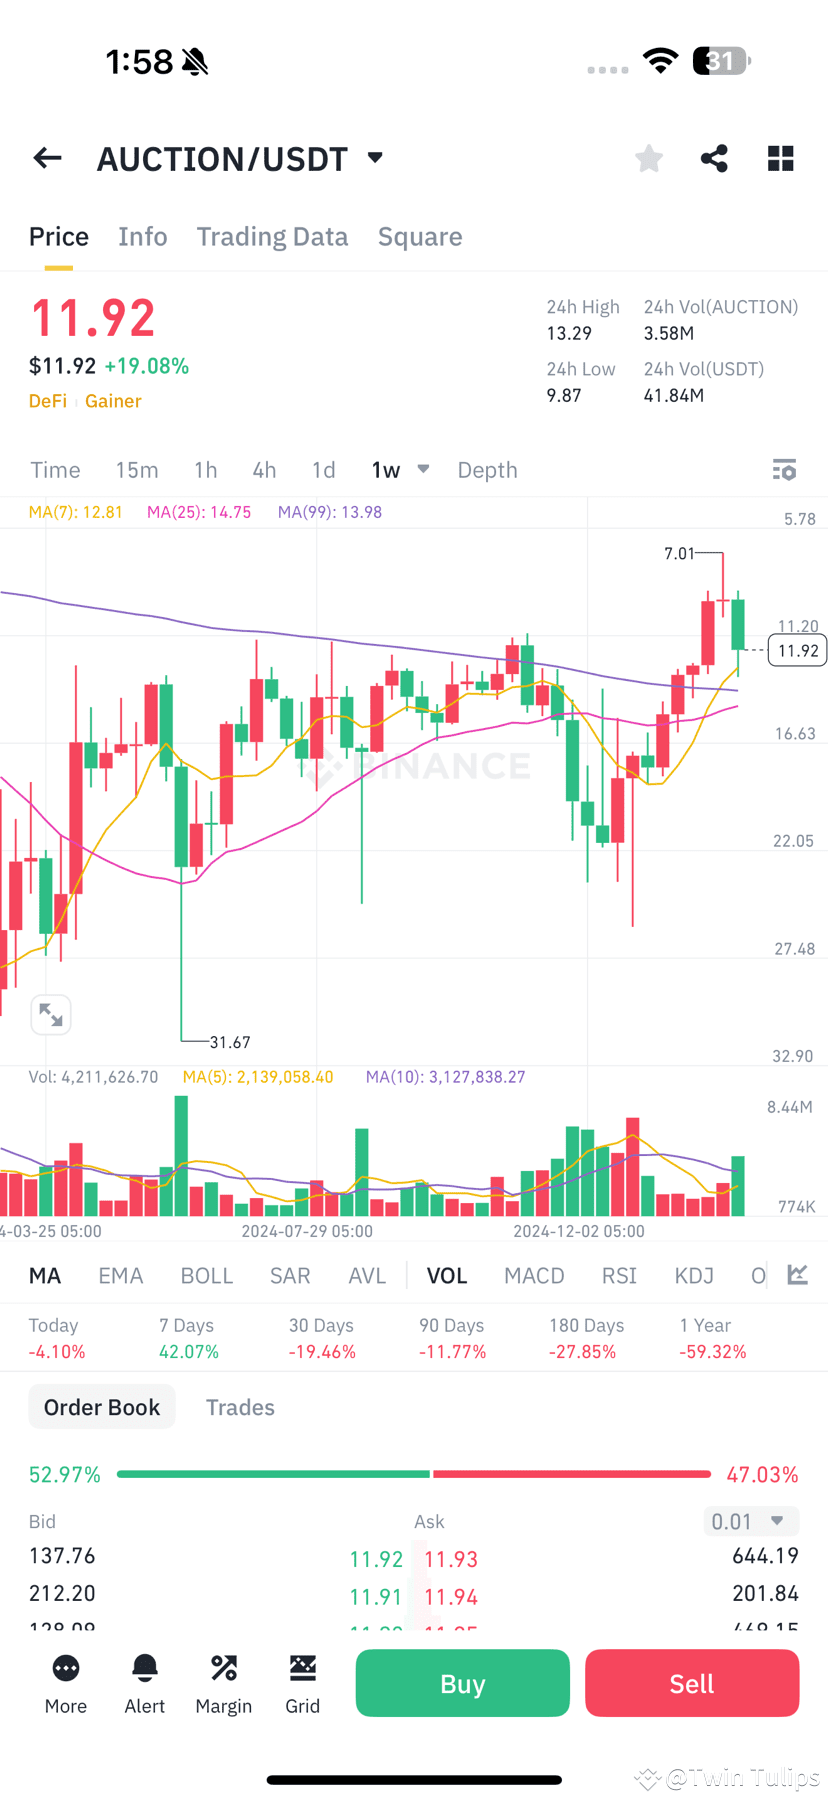Open chart settings icon beside Depth

pos(784,469)
